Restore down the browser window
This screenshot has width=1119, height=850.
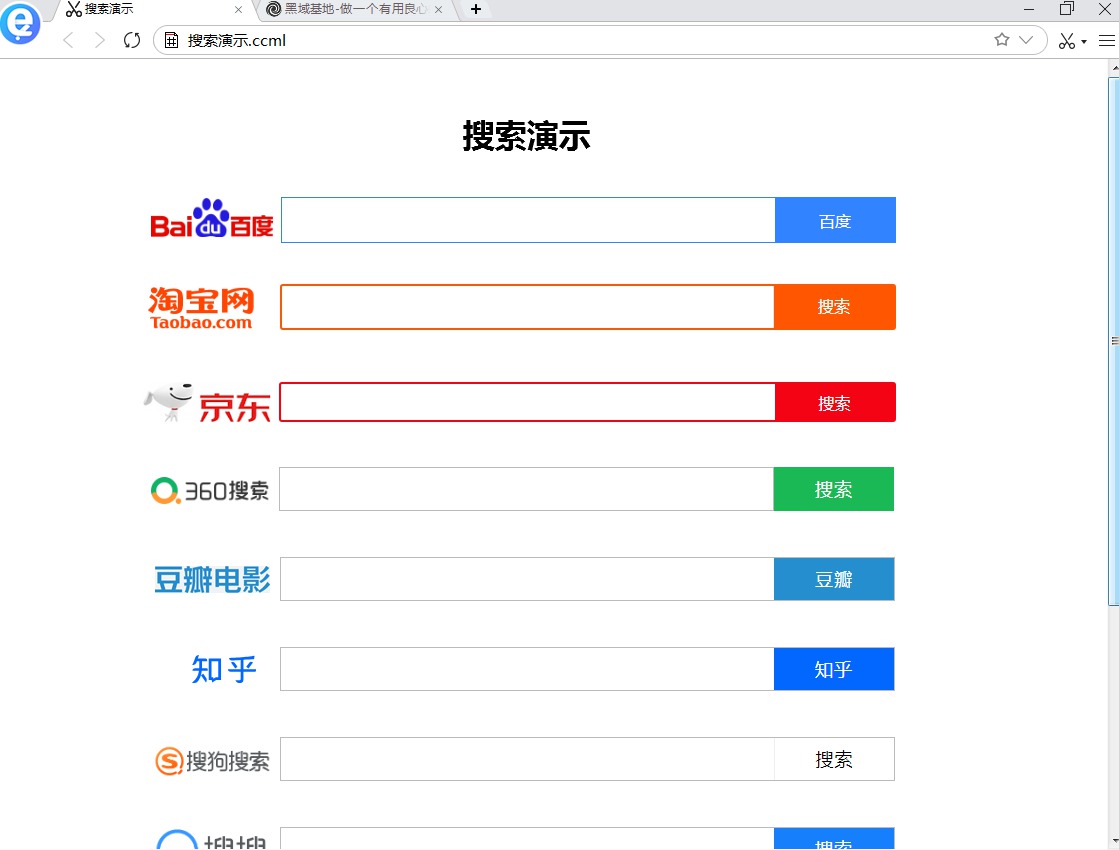[1067, 9]
